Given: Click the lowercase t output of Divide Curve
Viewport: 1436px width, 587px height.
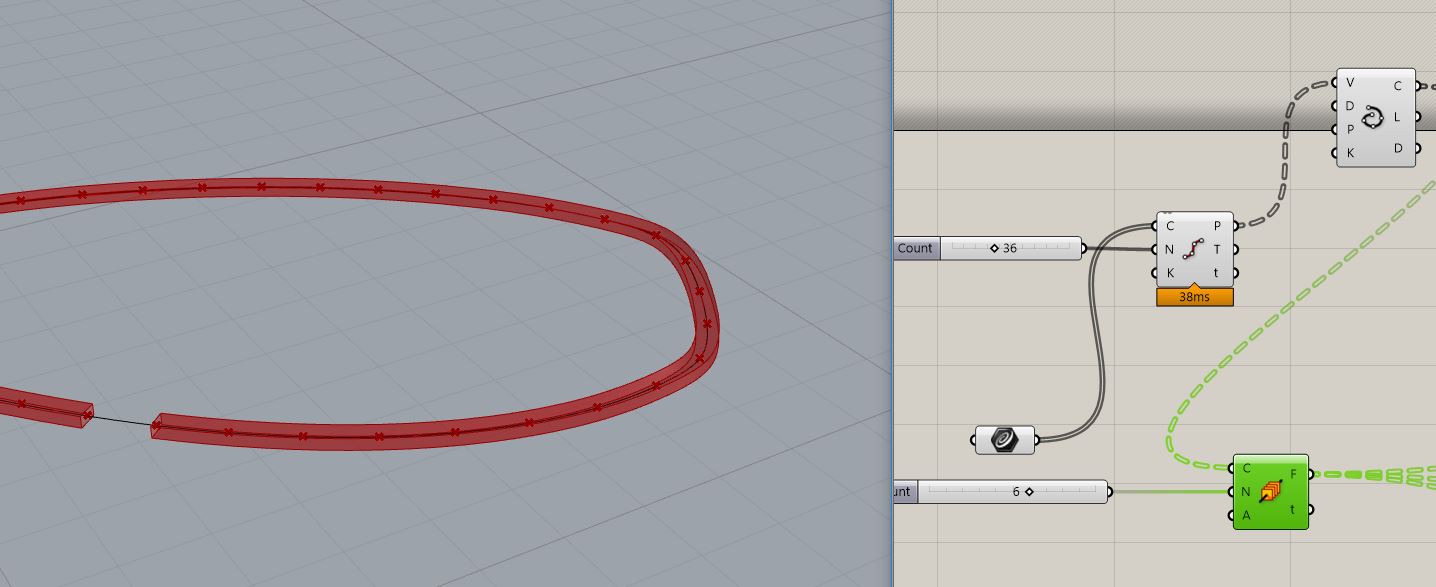Looking at the screenshot, I should point(1218,273).
